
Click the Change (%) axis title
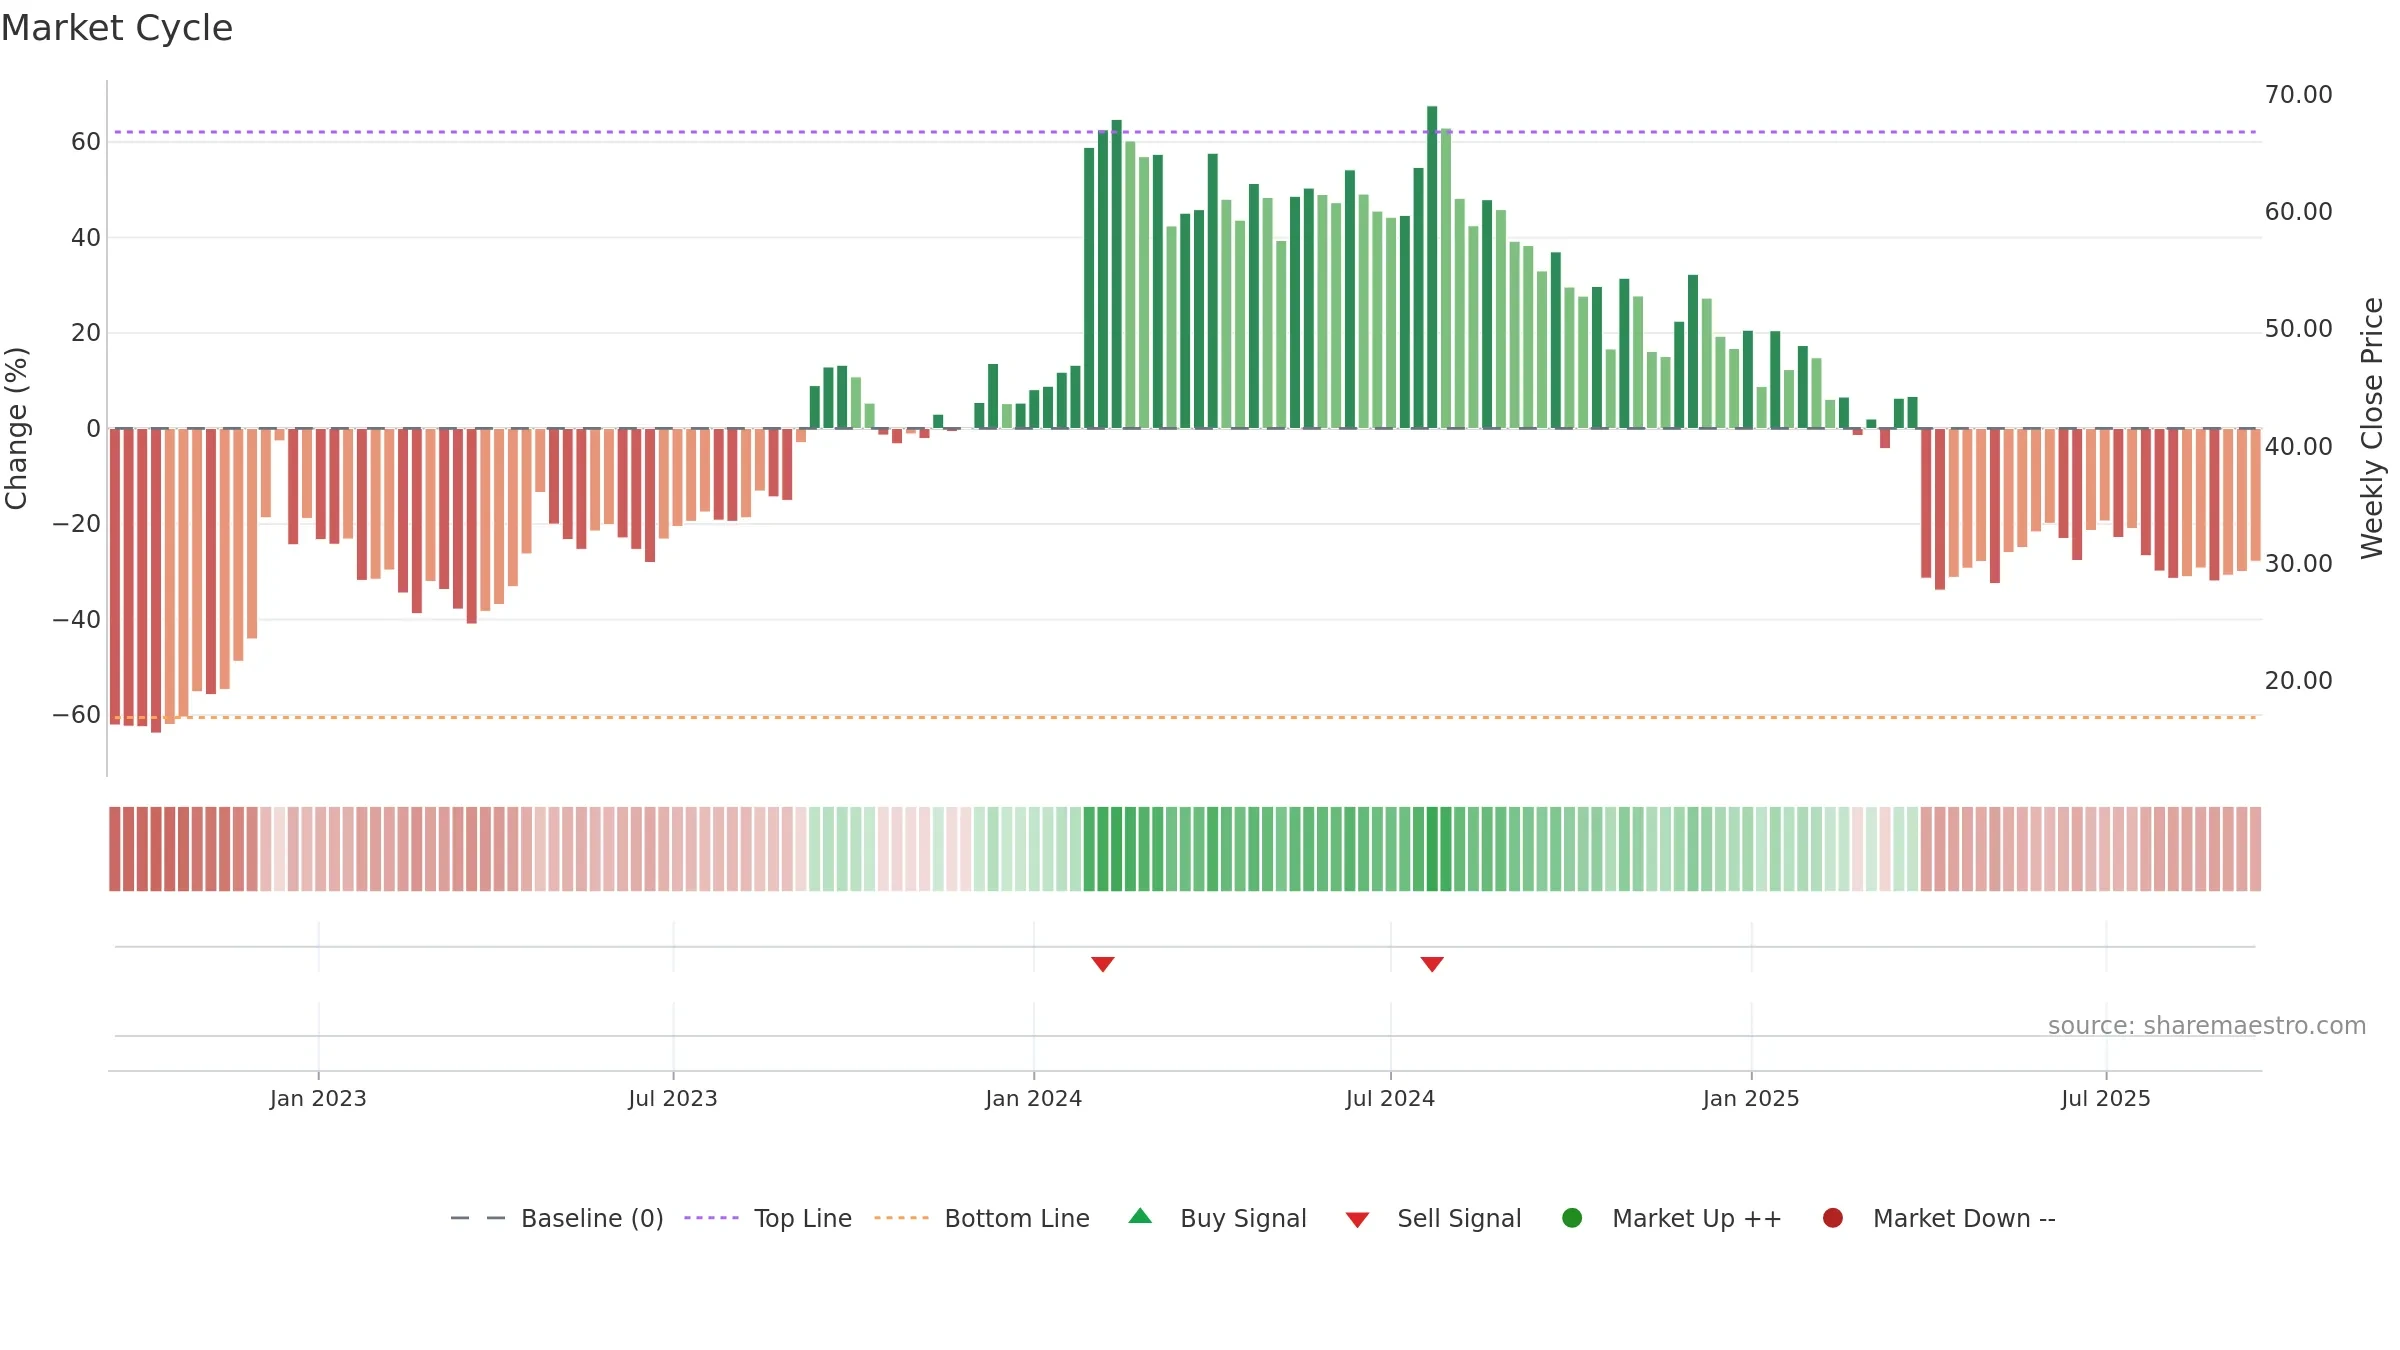pyautogui.click(x=16, y=428)
